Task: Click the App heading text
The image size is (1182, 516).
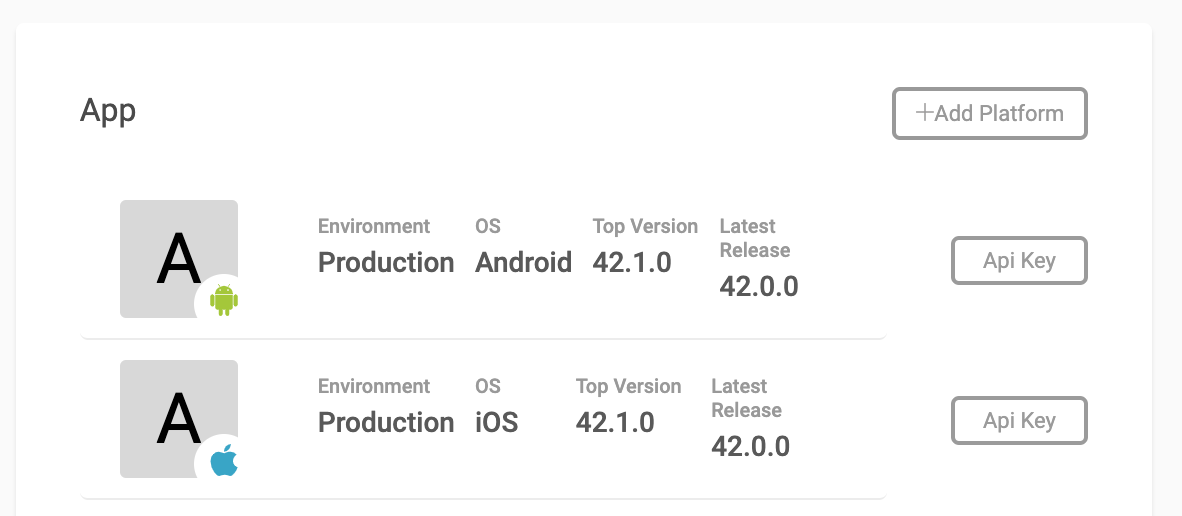Action: (108, 111)
